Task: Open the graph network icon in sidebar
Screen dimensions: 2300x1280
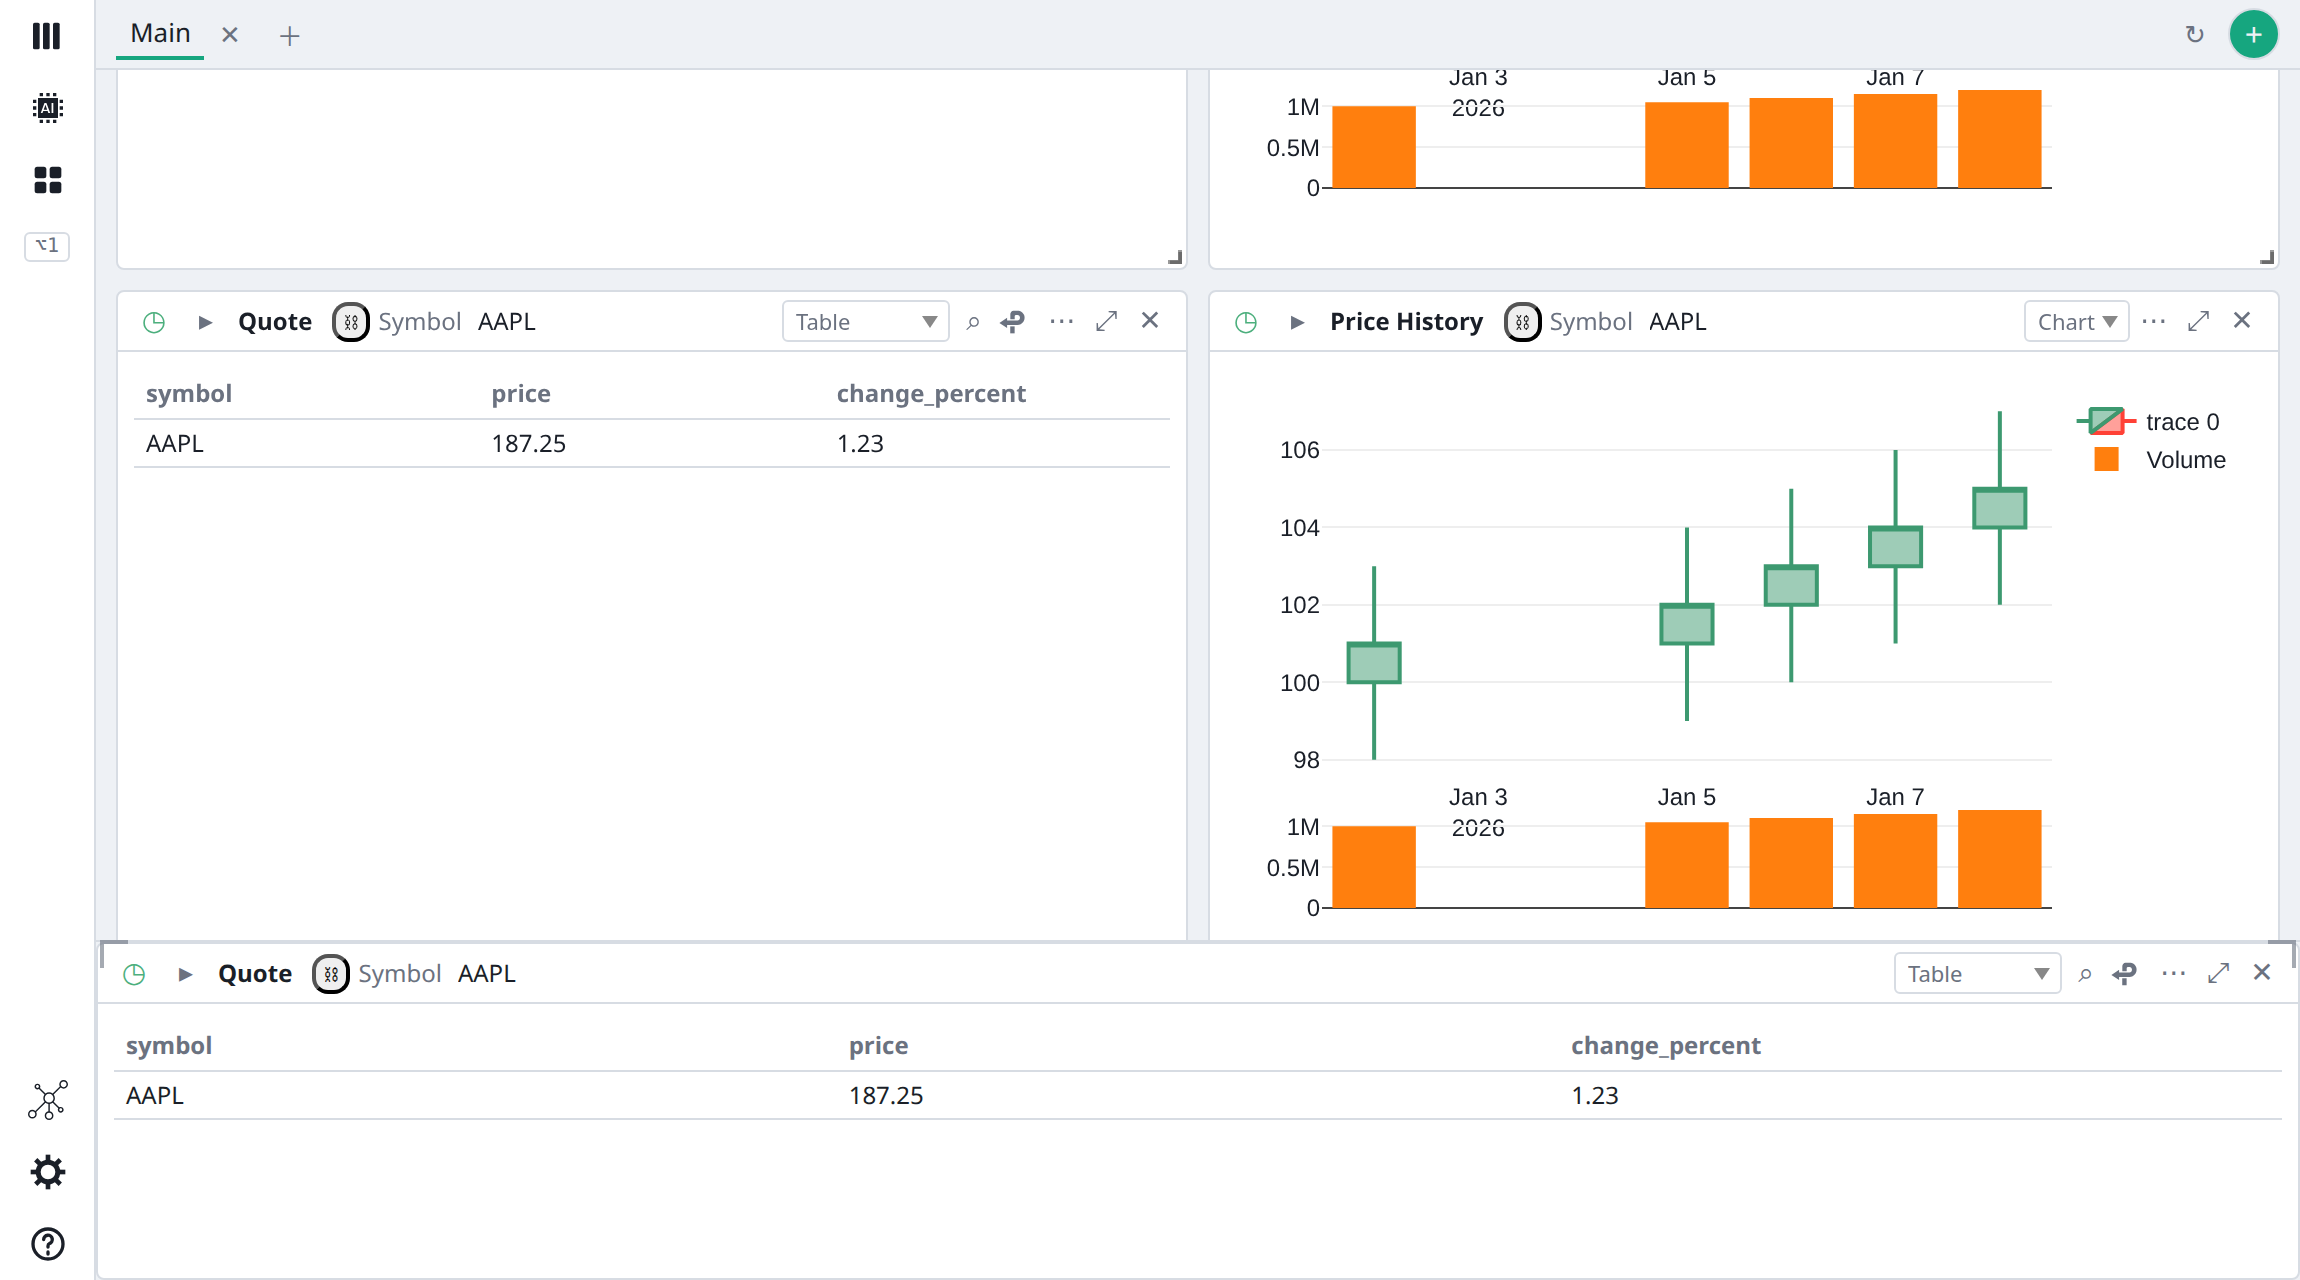Action: (x=47, y=1100)
